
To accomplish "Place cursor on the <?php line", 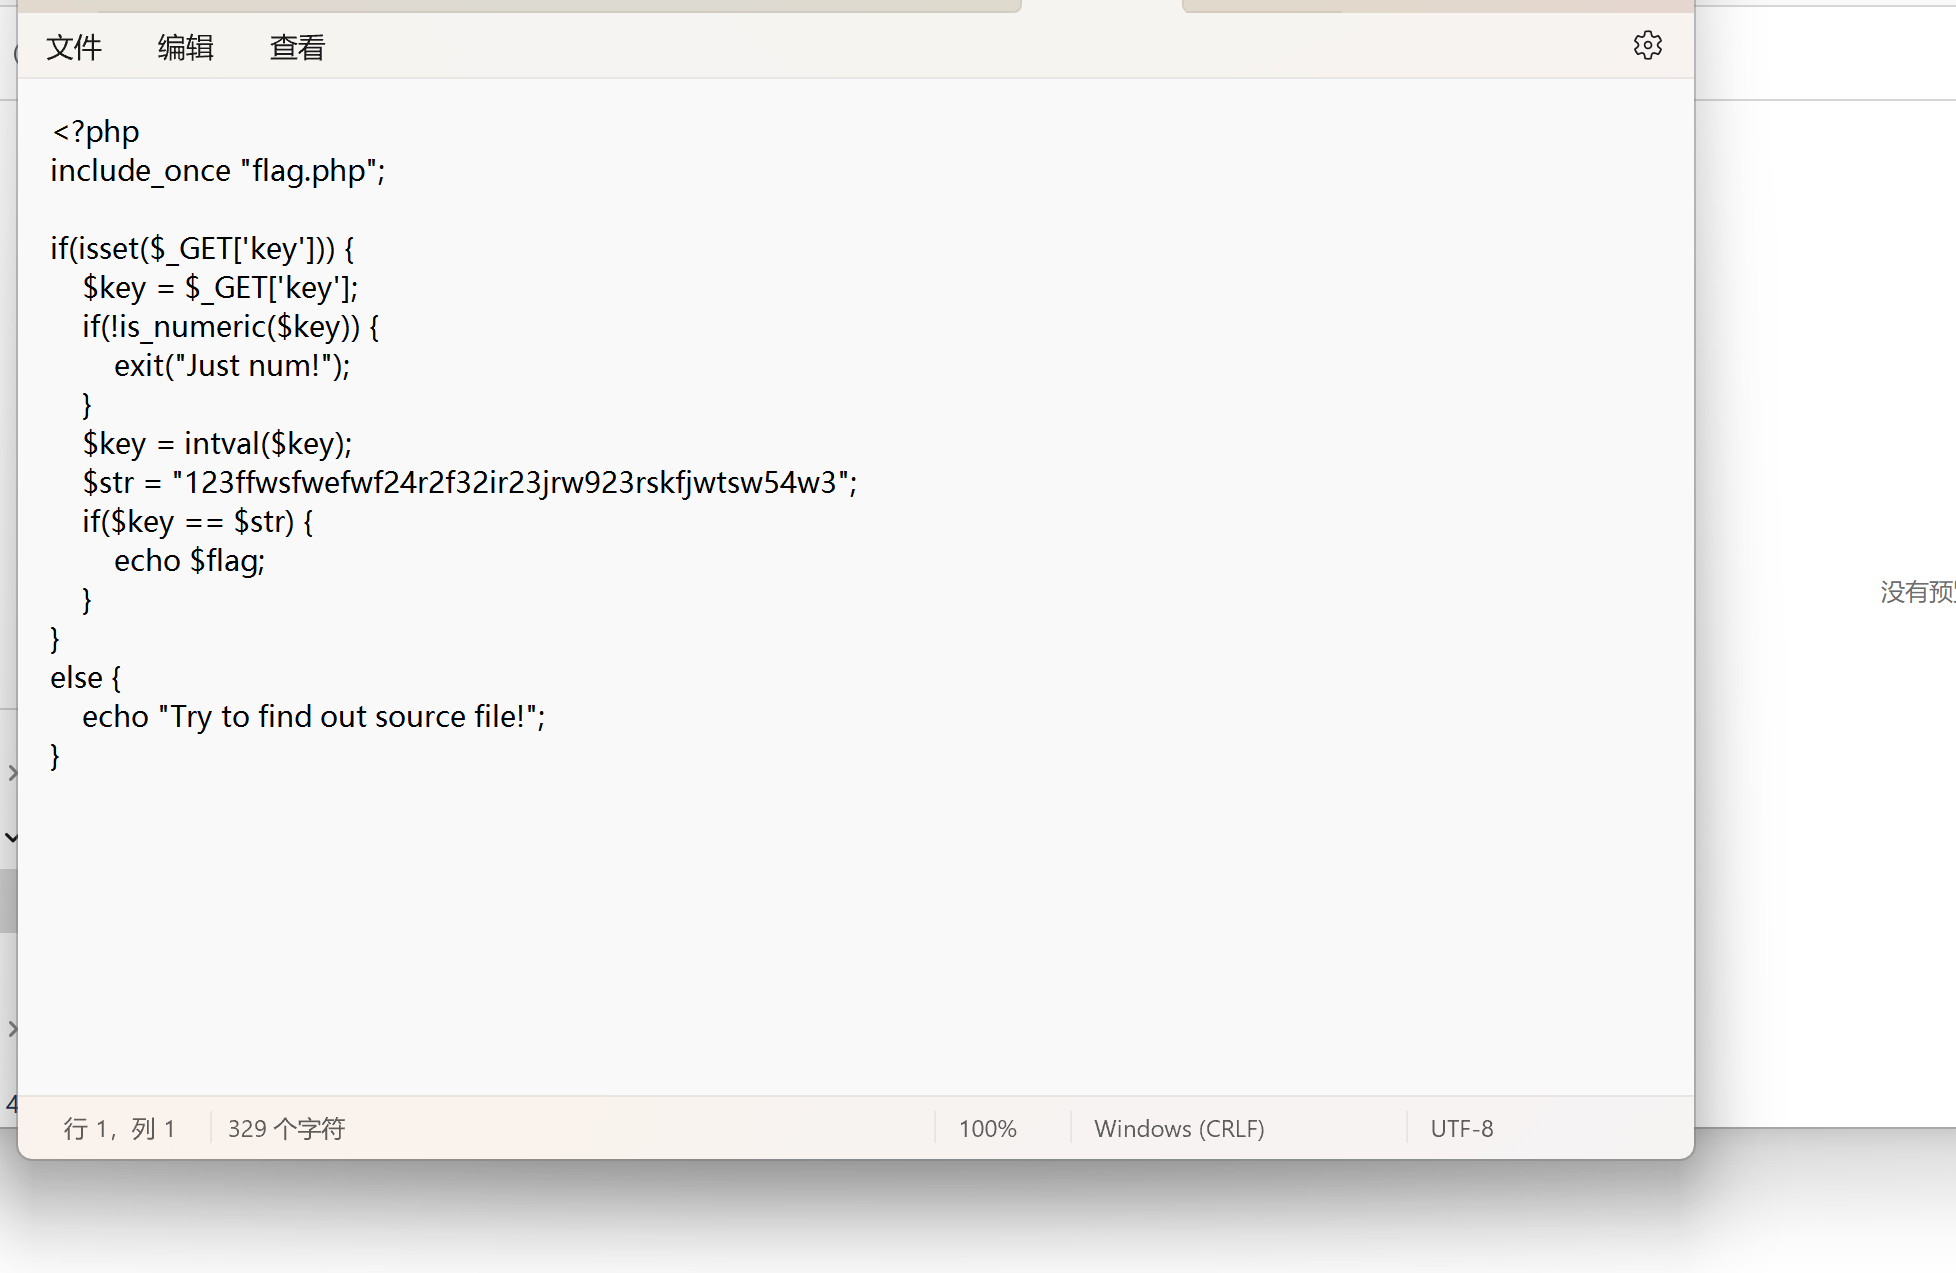I will (96, 132).
